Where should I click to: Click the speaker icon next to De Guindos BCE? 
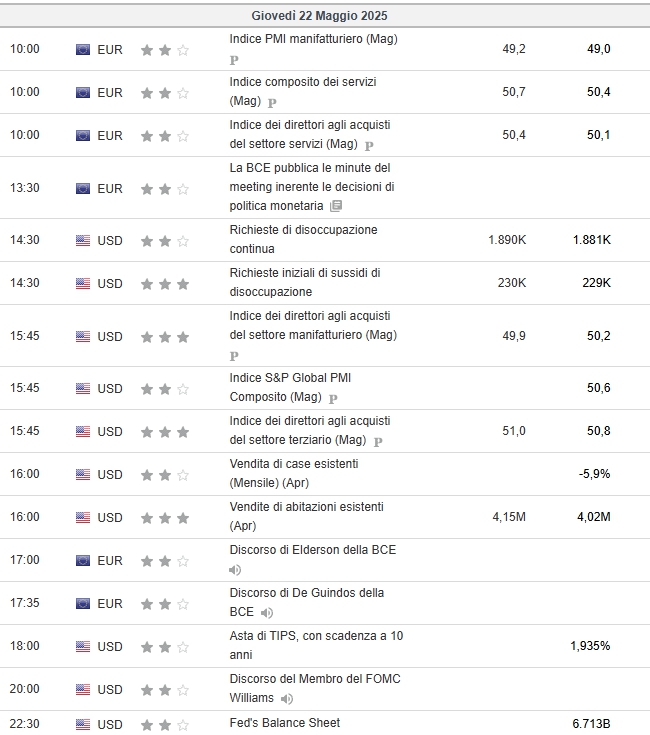coord(267,613)
